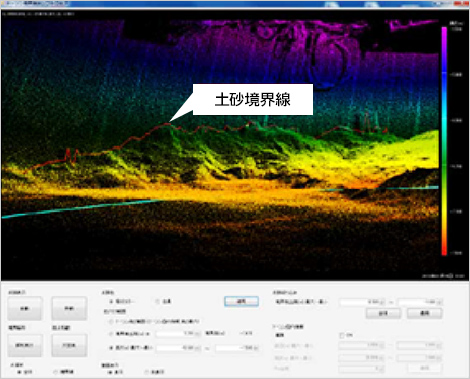Select the 非表示 radio button at bottom center

147,372
